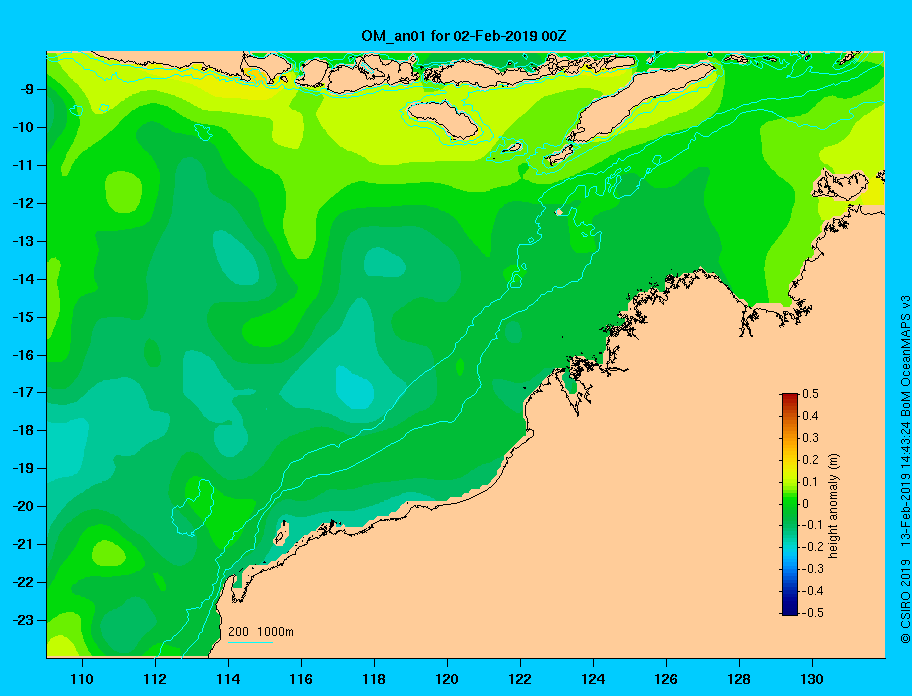Image resolution: width=912 pixels, height=696 pixels.
Task: Click the cyan legend line under "200 1000m"
Action: coord(250,642)
